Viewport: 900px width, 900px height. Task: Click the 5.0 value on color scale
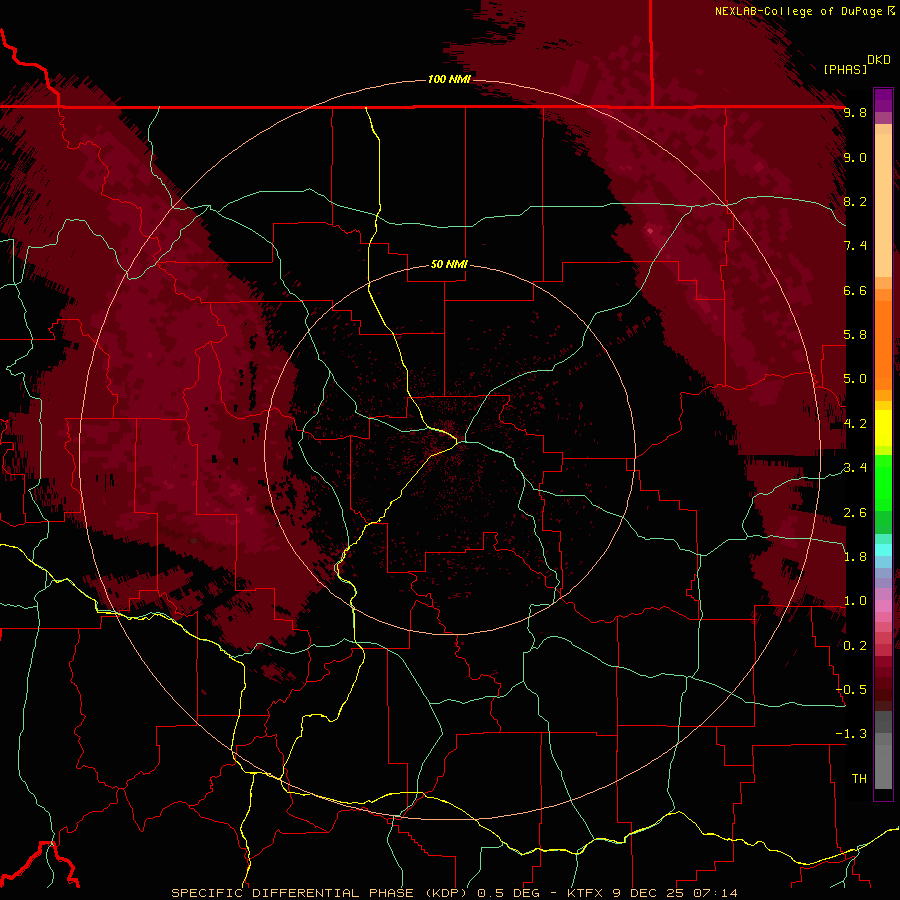[x=855, y=379]
